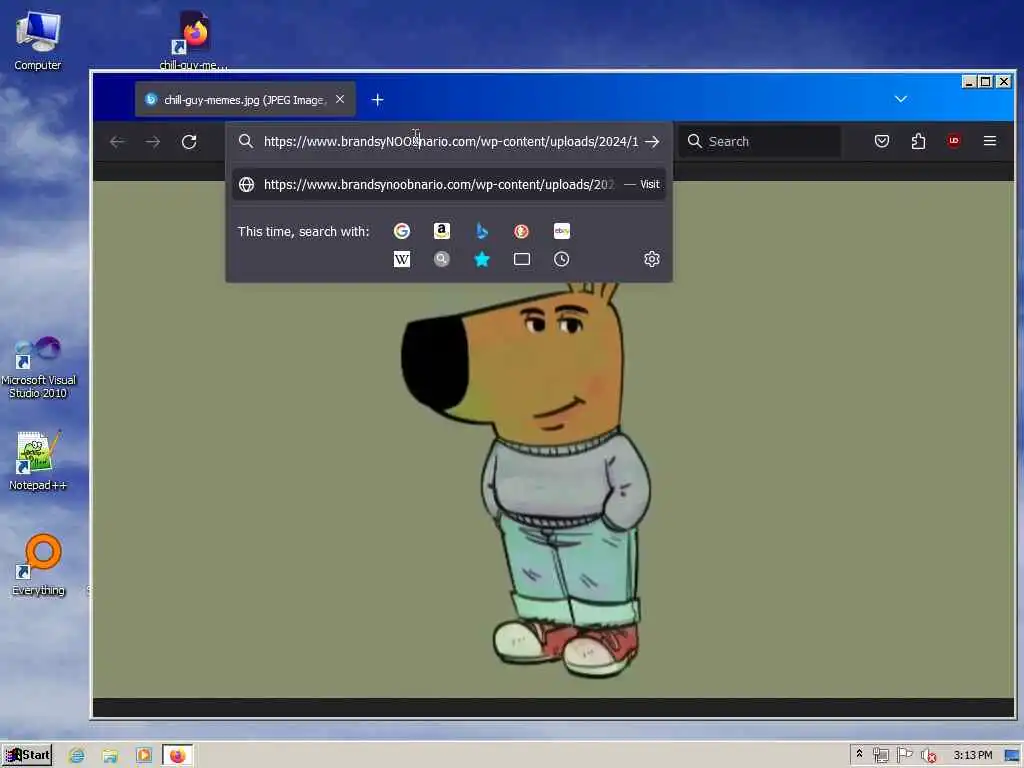The height and width of the screenshot is (768, 1024).
Task: Click the Search box in toolbar
Action: [x=760, y=142]
